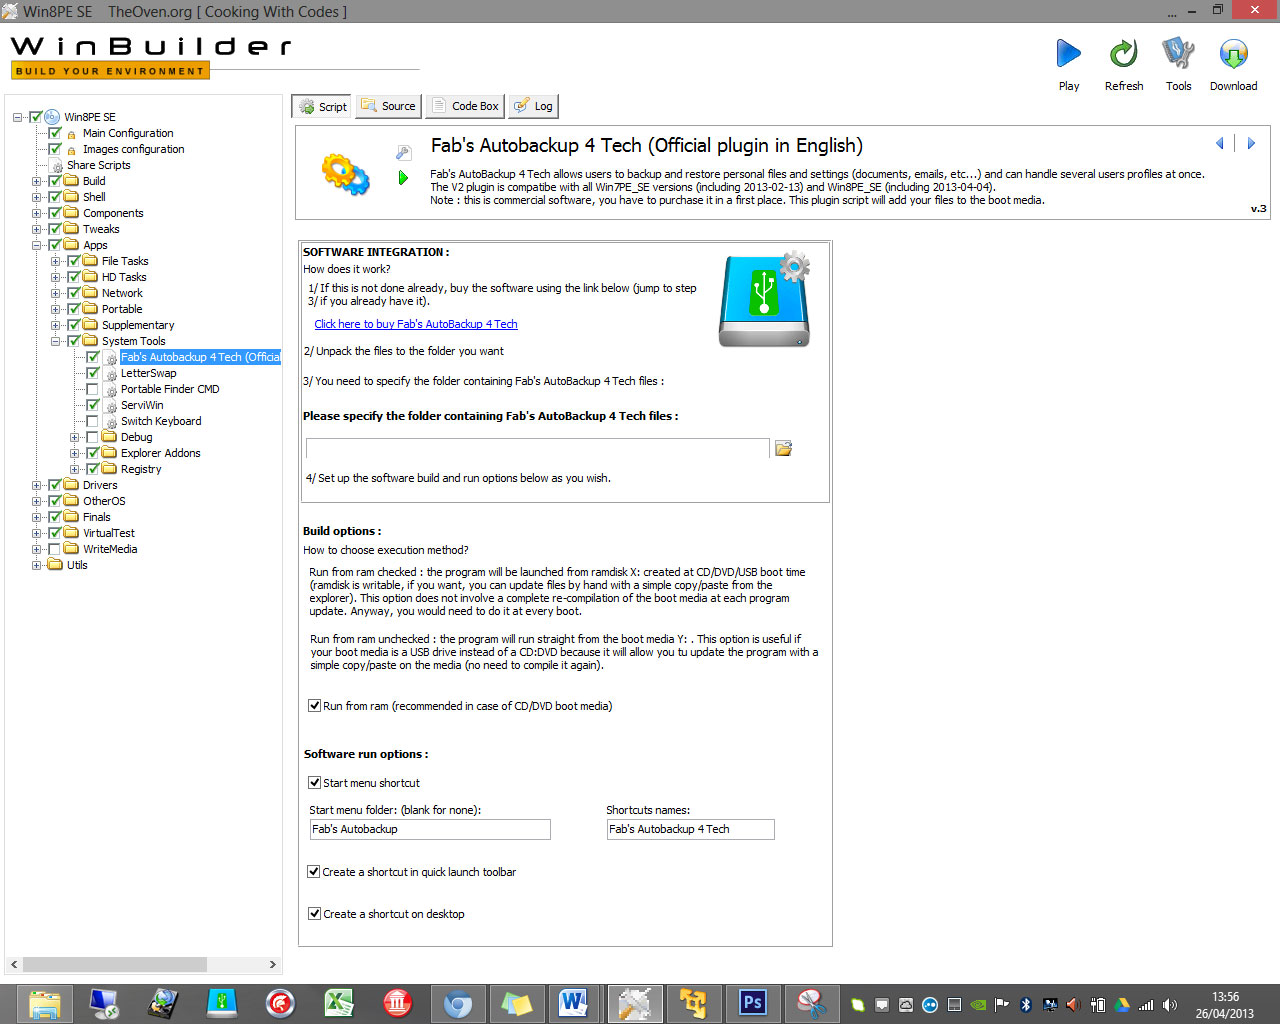Screen dimensions: 1280x1024
Task: Open Chrome from the taskbar
Action: [x=457, y=1003]
